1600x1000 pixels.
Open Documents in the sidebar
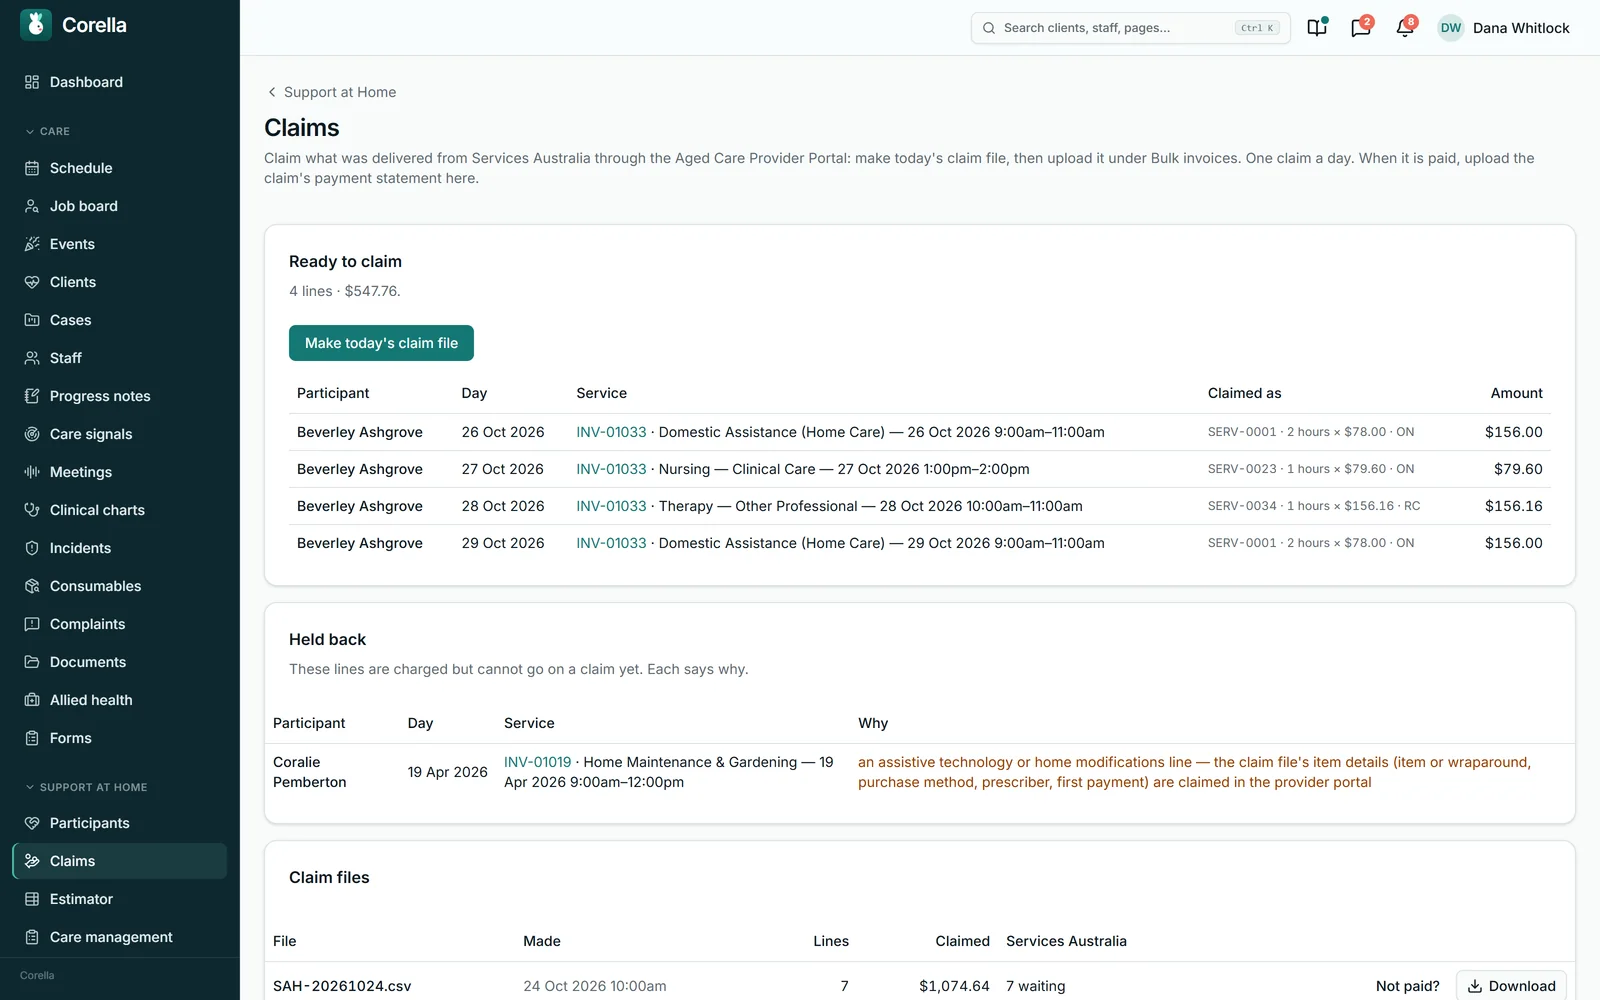(119, 662)
